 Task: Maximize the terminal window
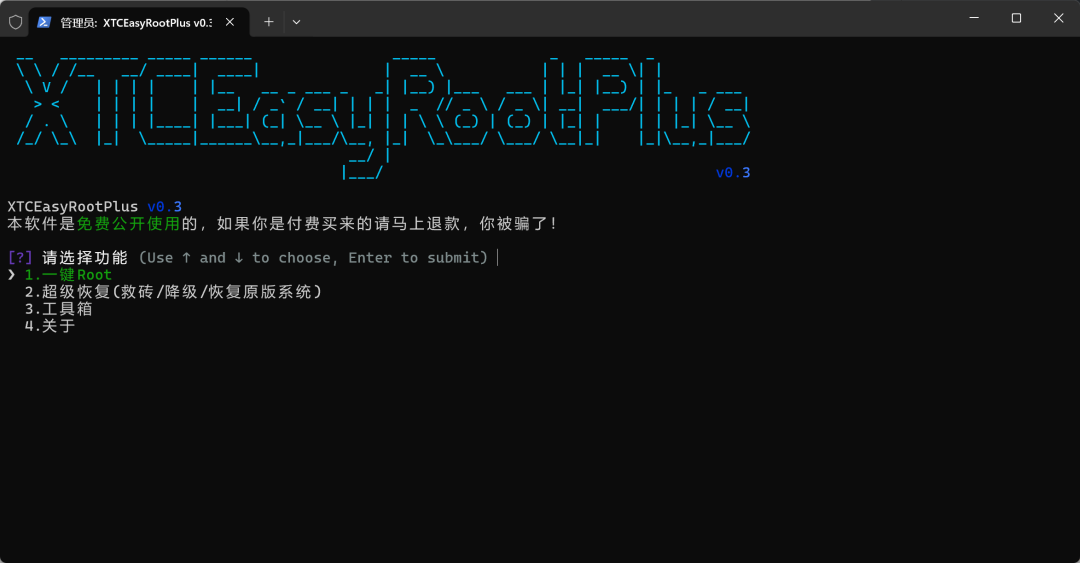pos(1016,18)
